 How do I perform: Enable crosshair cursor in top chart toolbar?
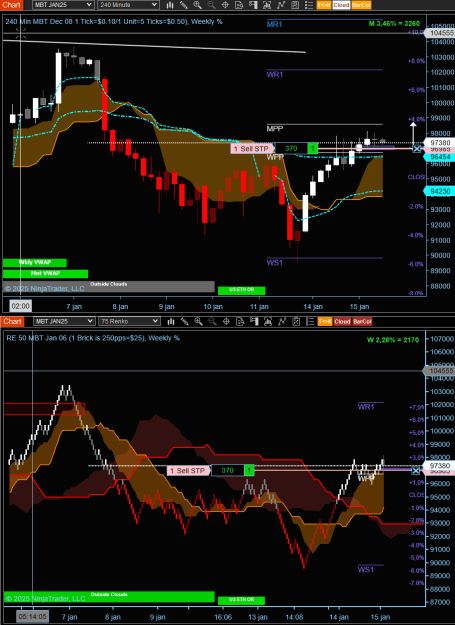point(225,5)
